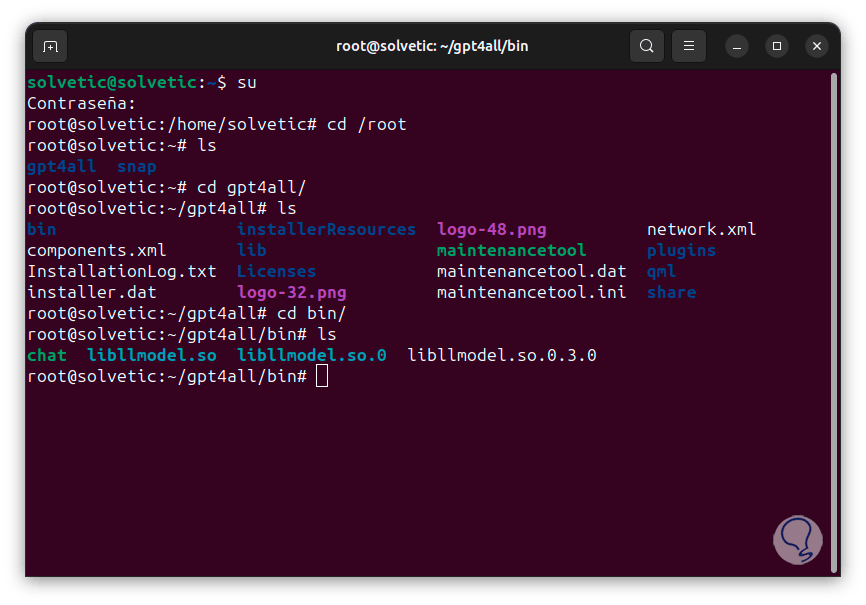The height and width of the screenshot is (605, 866).
Task: Click the green chat executable
Action: click(47, 355)
